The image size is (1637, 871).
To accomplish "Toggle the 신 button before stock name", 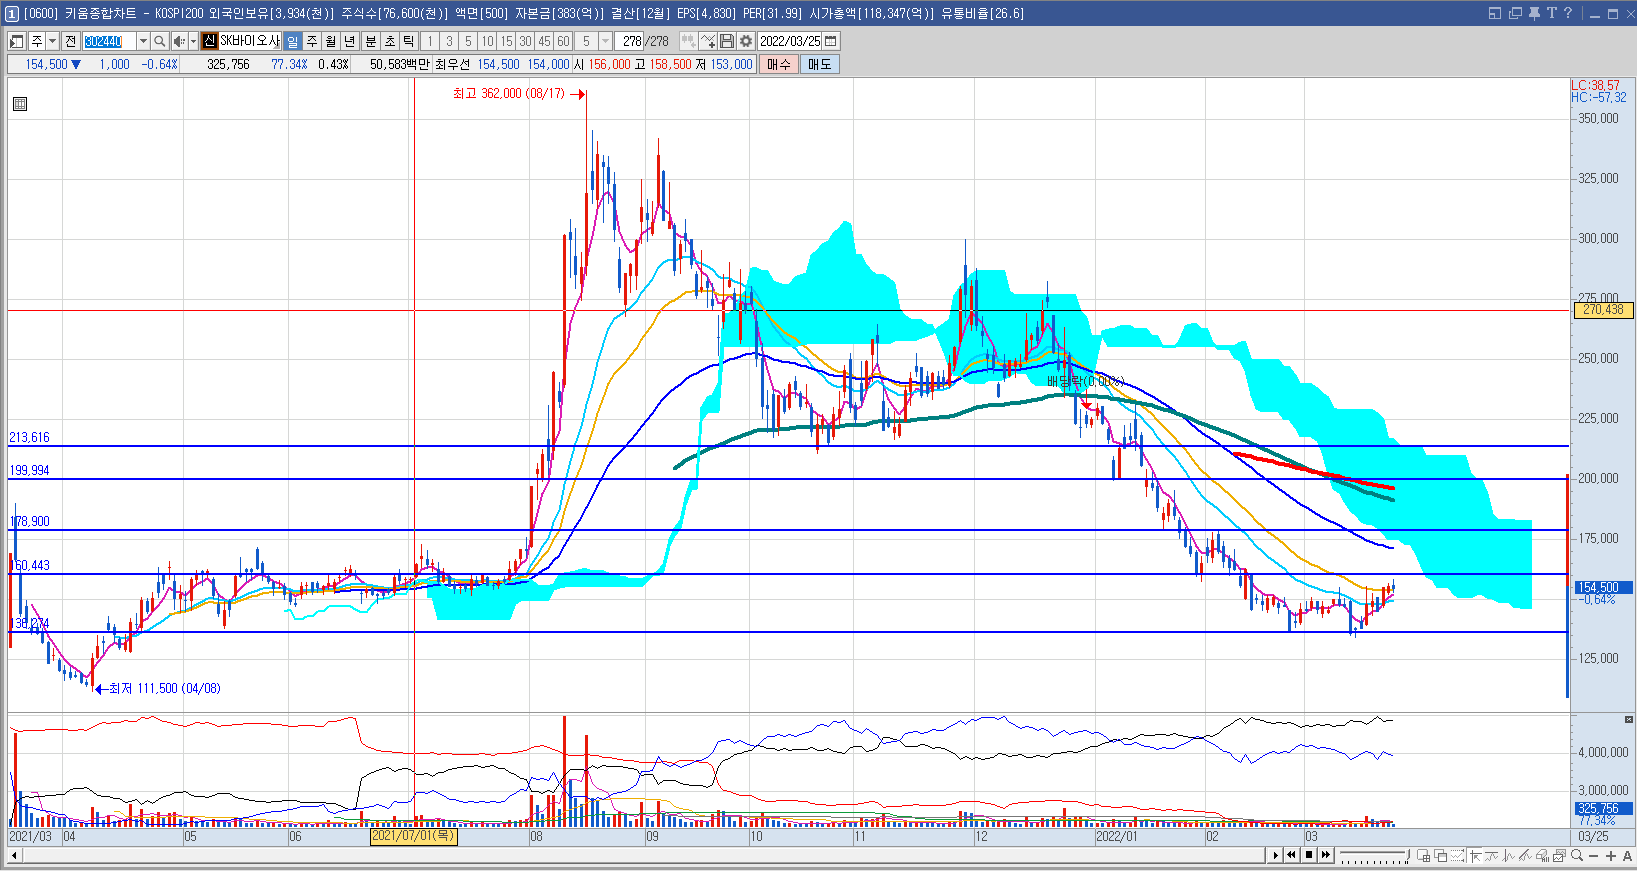I will point(209,41).
